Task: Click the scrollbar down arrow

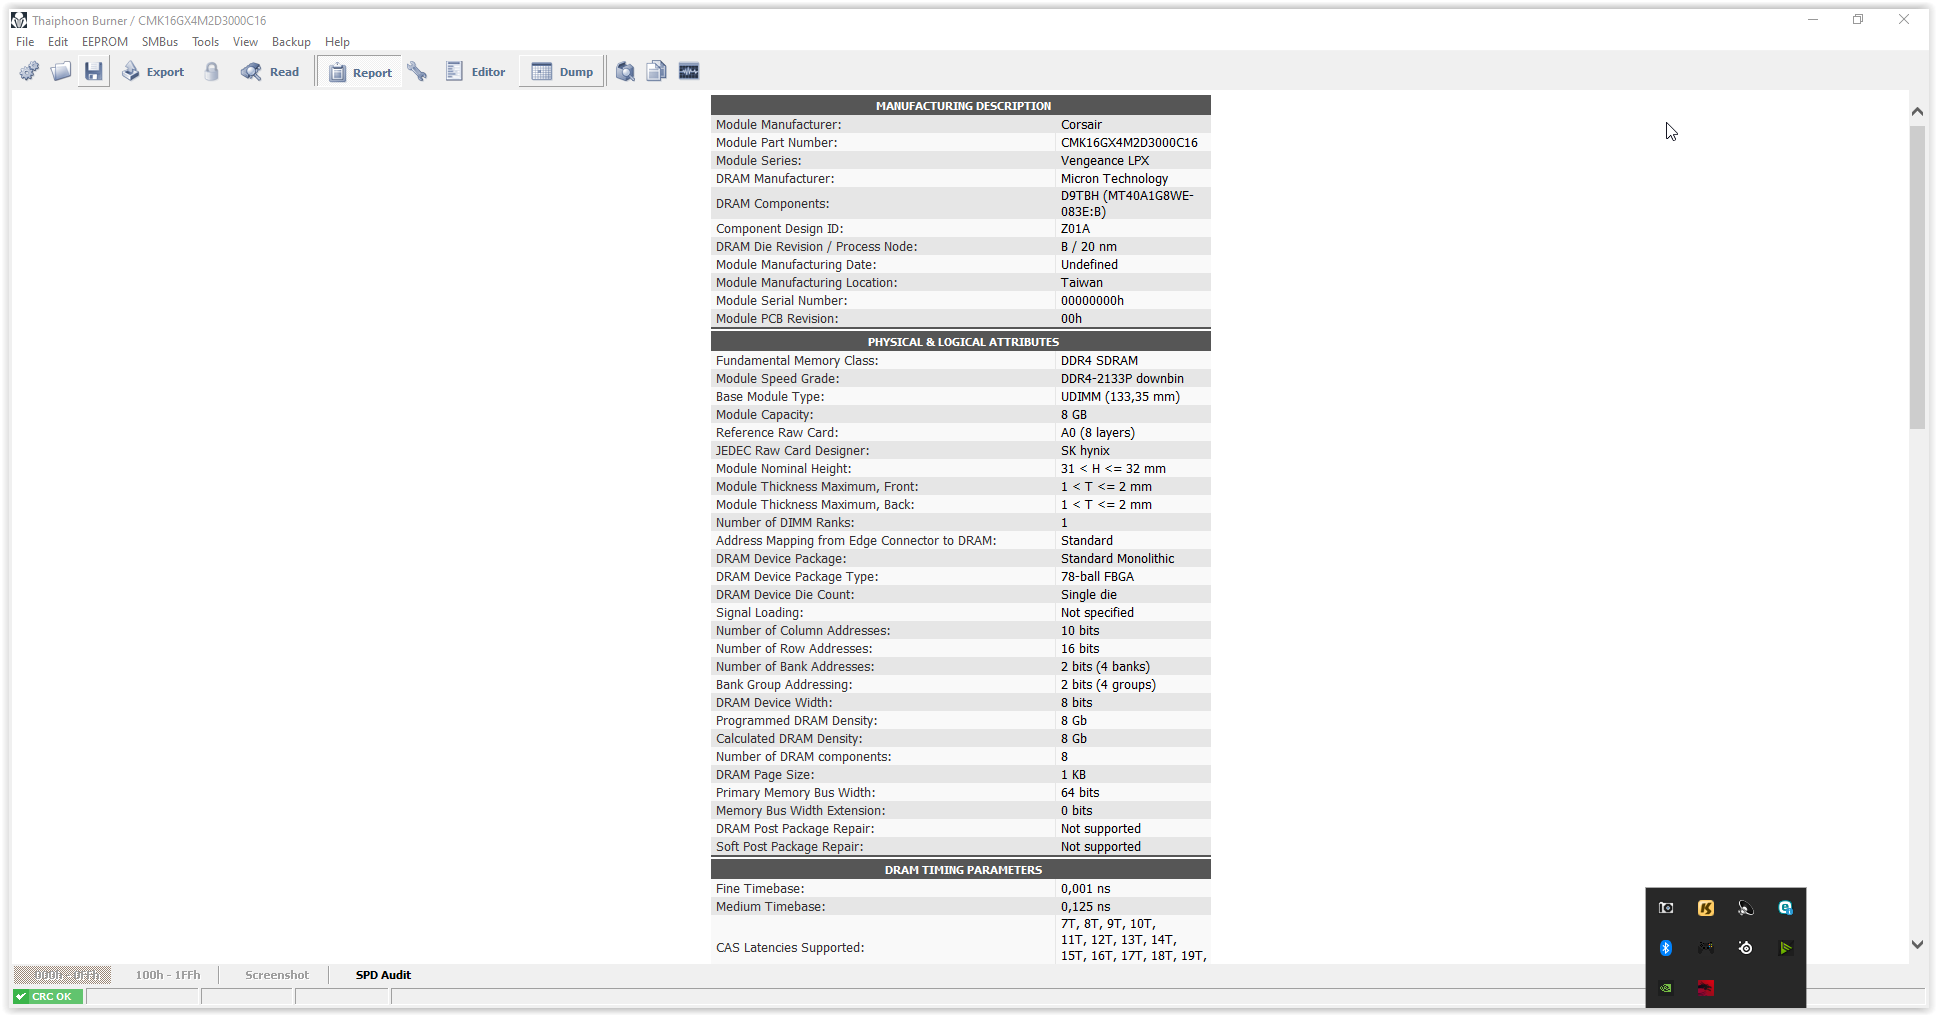Action: click(x=1917, y=944)
